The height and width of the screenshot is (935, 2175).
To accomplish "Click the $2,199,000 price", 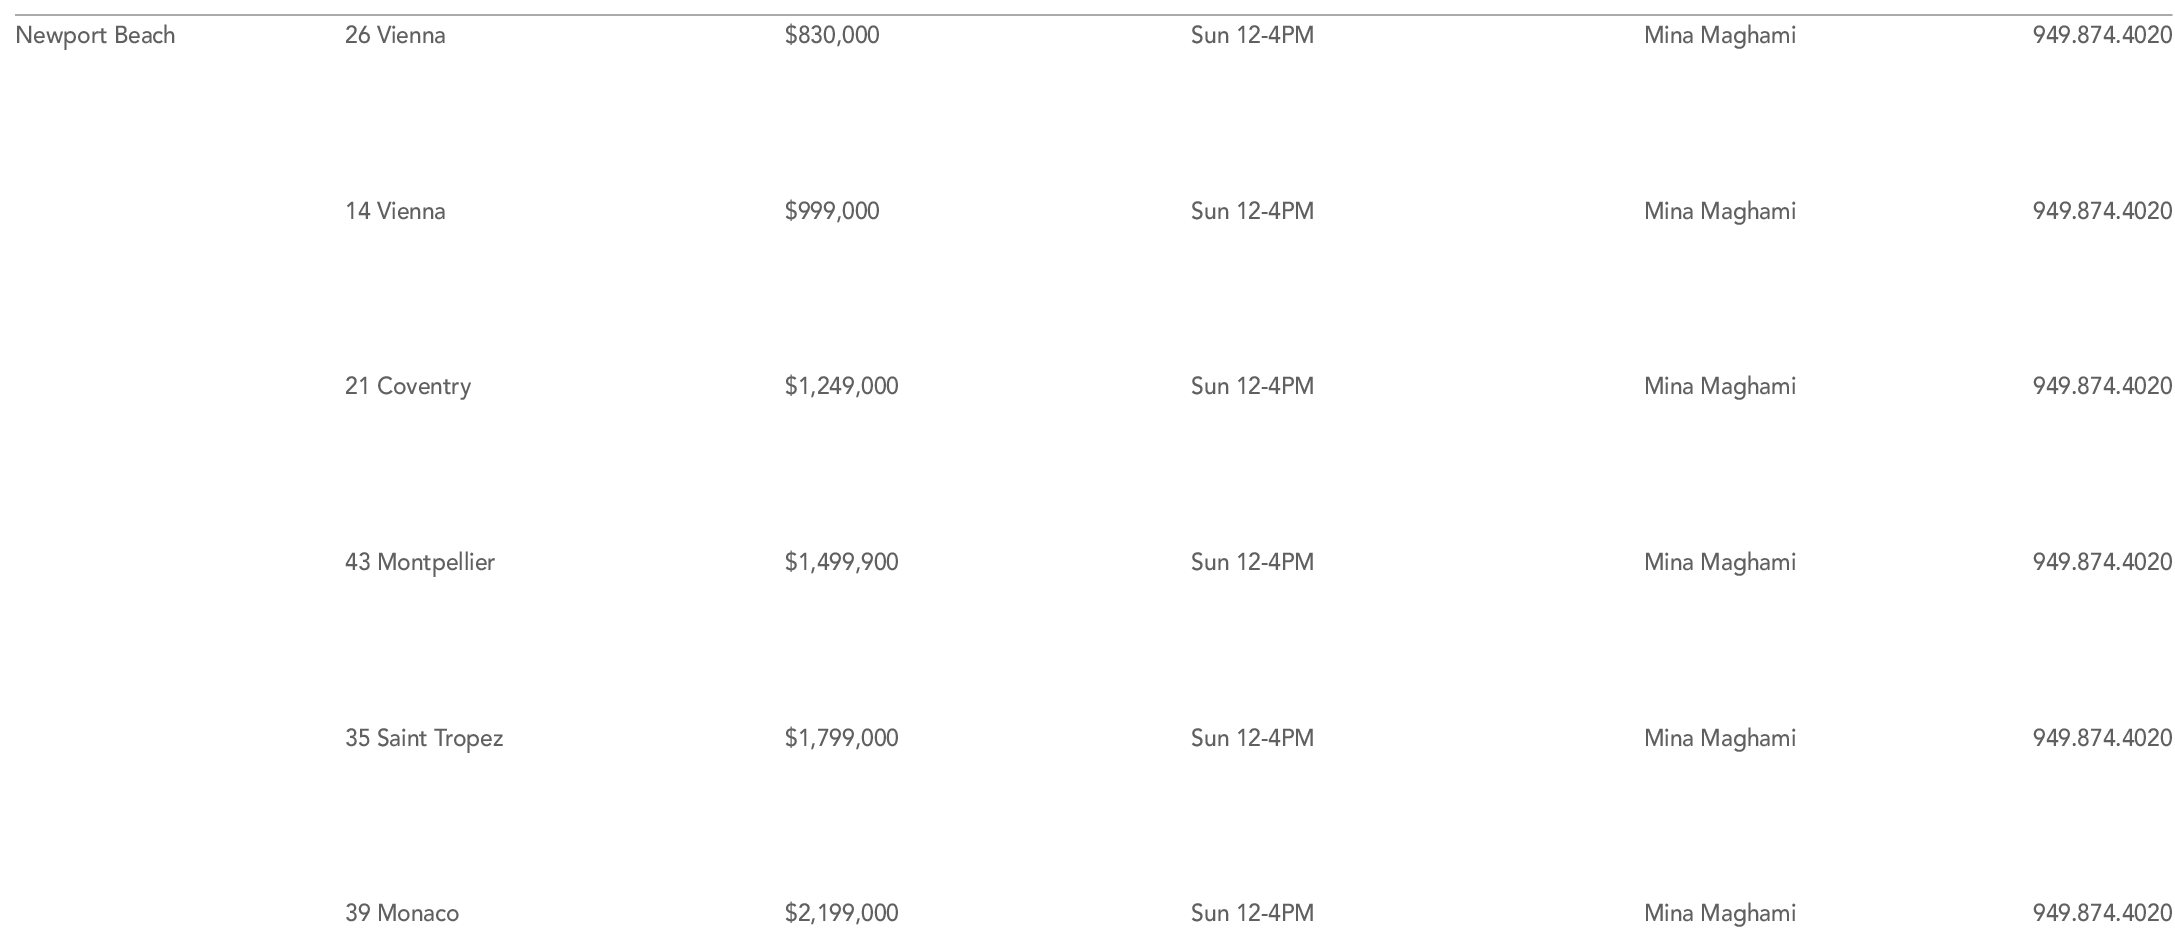I will coord(841,913).
